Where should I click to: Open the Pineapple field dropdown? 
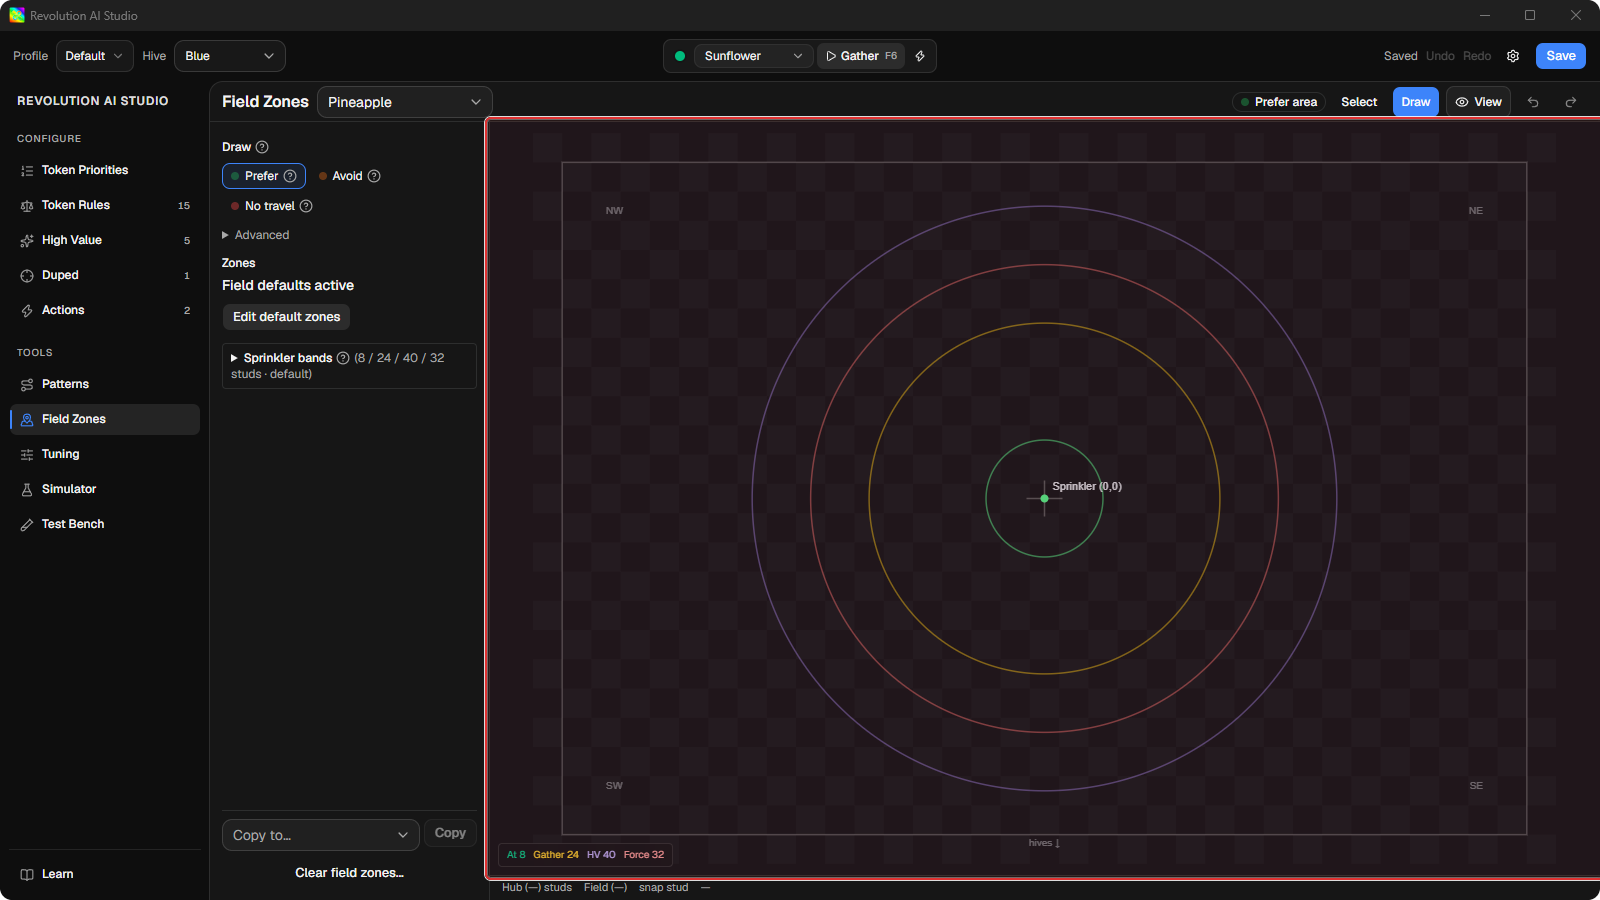click(x=404, y=102)
